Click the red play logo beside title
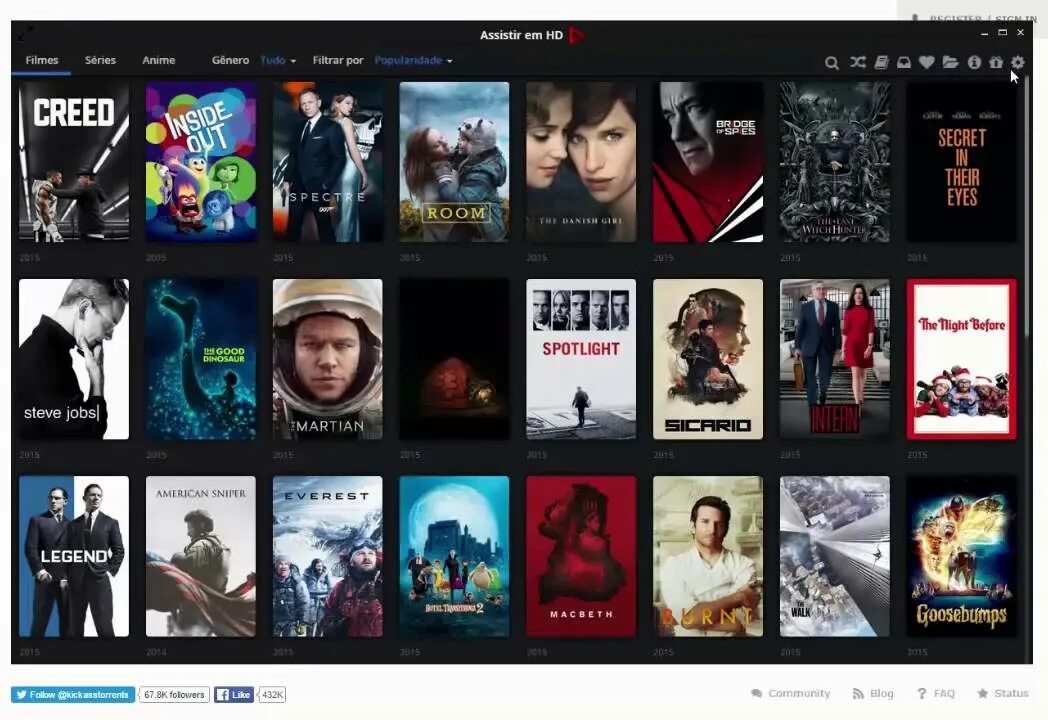Image resolution: width=1048 pixels, height=720 pixels. pyautogui.click(x=577, y=35)
